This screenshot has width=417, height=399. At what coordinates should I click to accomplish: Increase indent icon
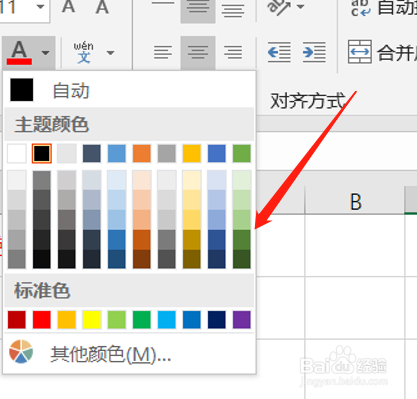(314, 52)
